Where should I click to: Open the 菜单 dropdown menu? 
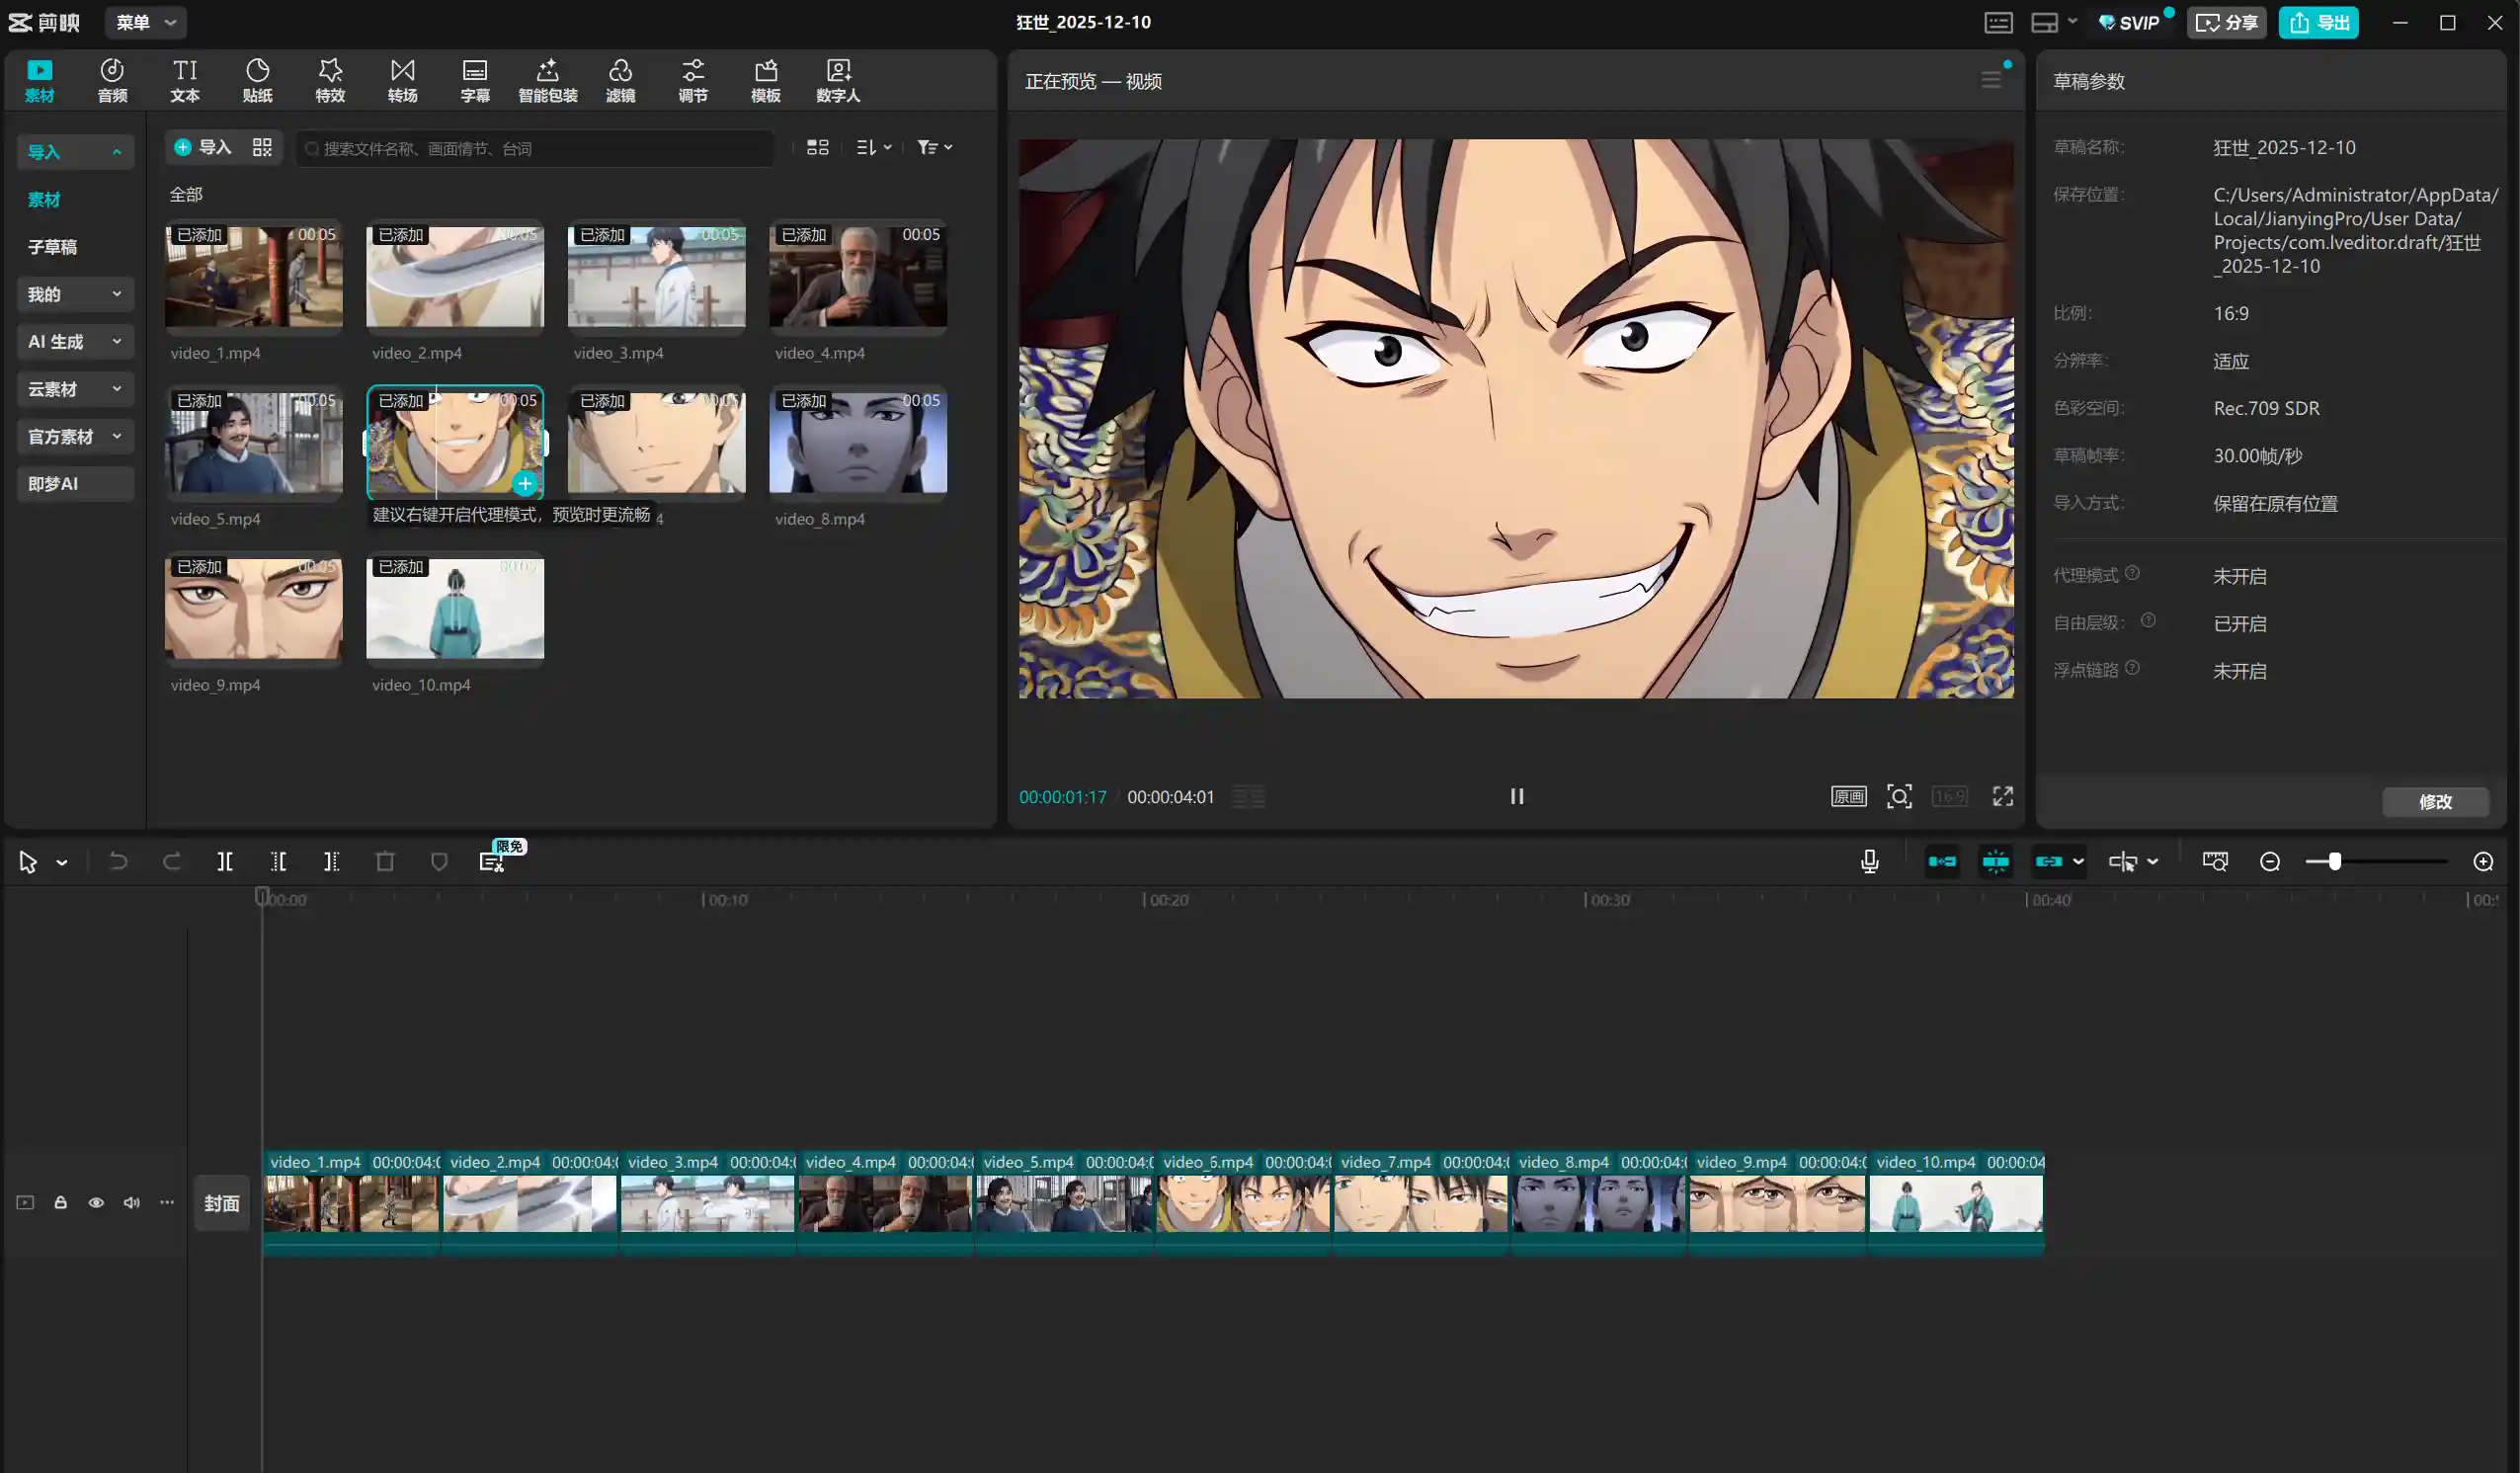click(145, 22)
